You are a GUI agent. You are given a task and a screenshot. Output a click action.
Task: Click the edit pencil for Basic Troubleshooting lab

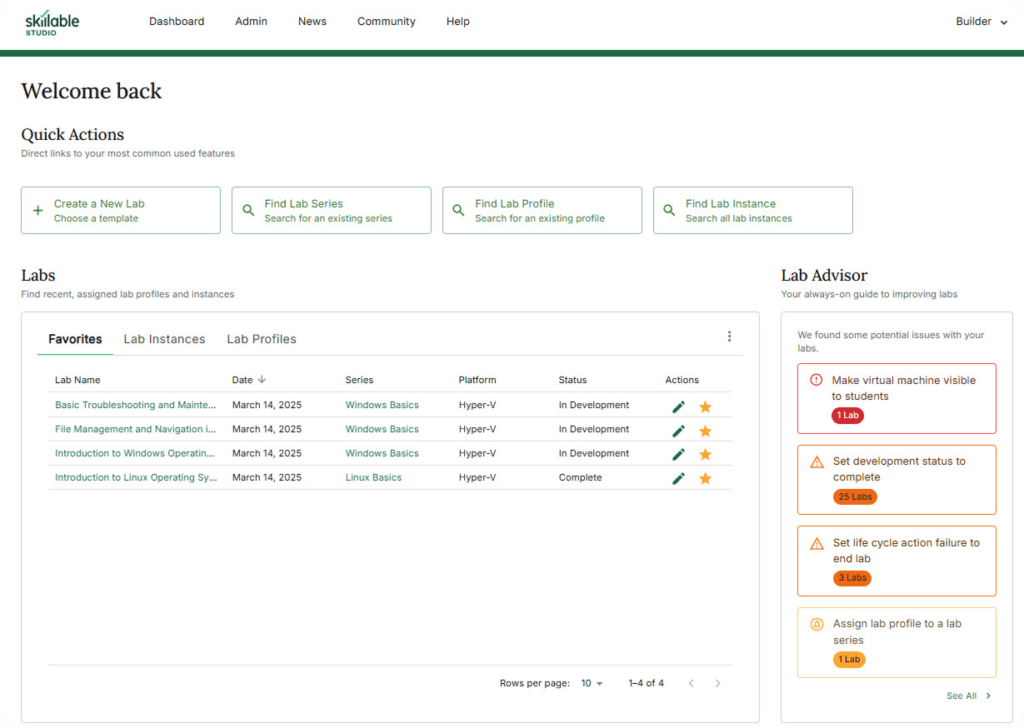[678, 406]
